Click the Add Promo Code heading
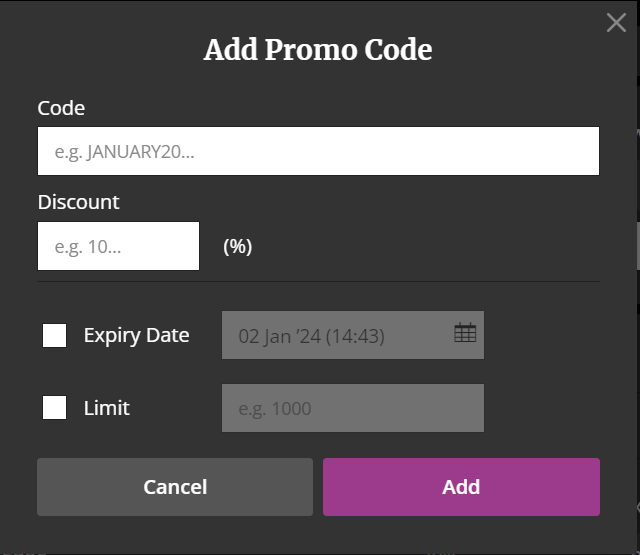 pos(318,50)
